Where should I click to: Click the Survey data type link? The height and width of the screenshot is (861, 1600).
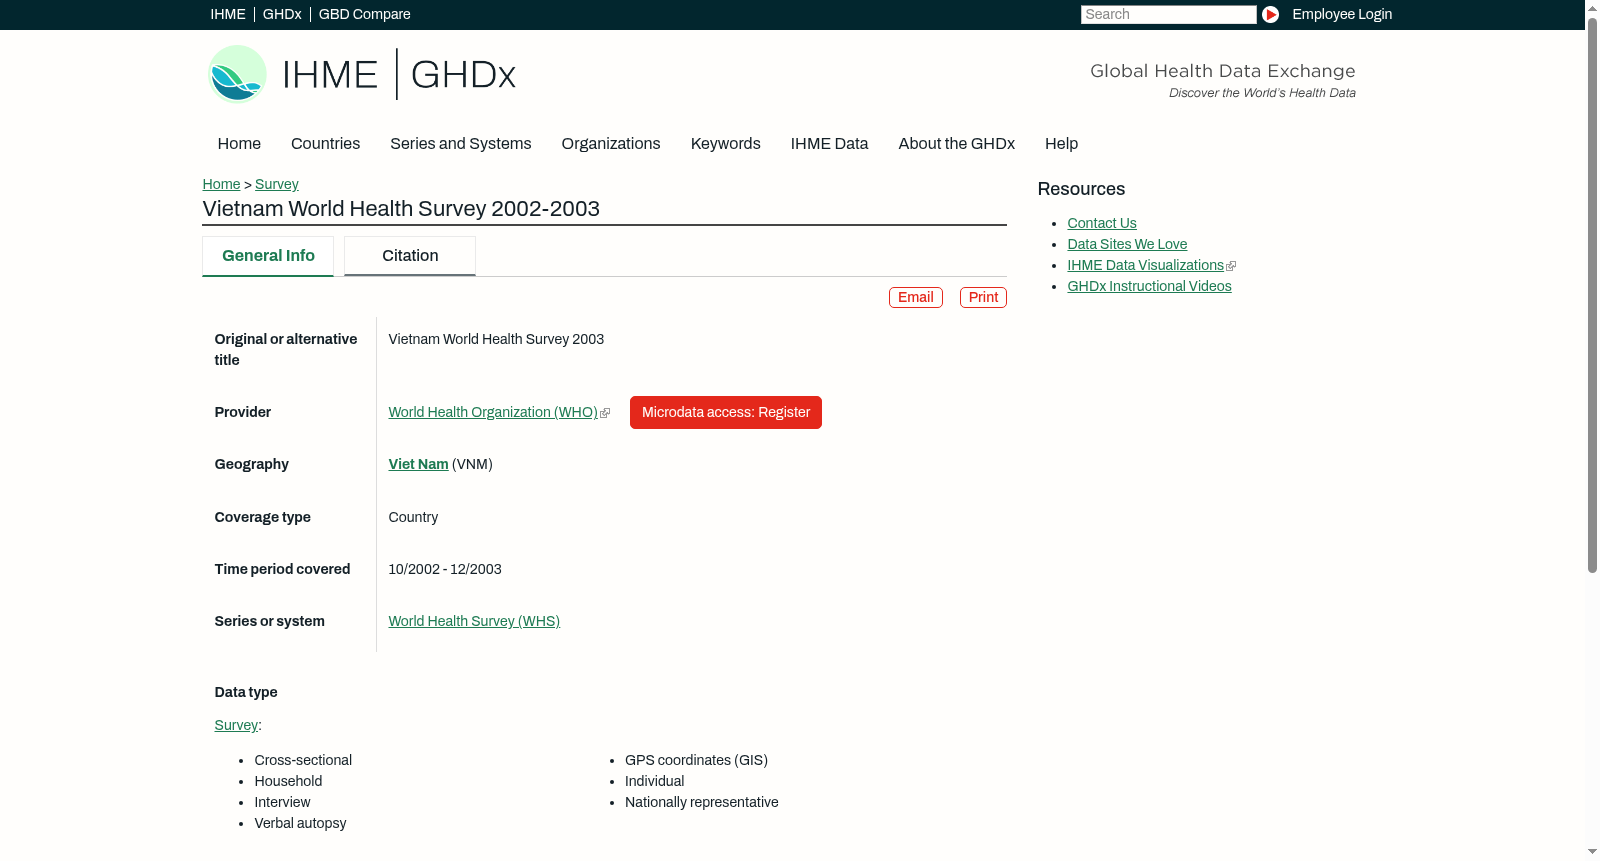pyautogui.click(x=236, y=725)
